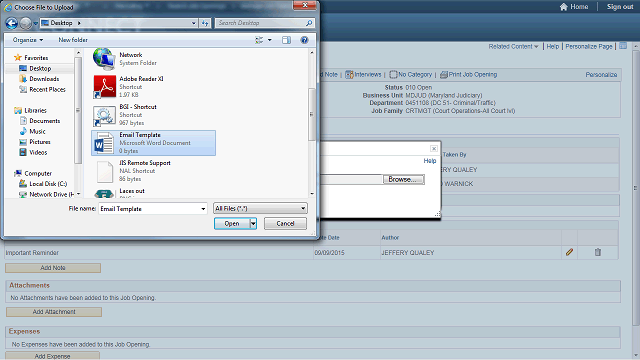Click Libraries in the navigation pane
Image resolution: width=640 pixels, height=360 pixels.
click(x=36, y=111)
